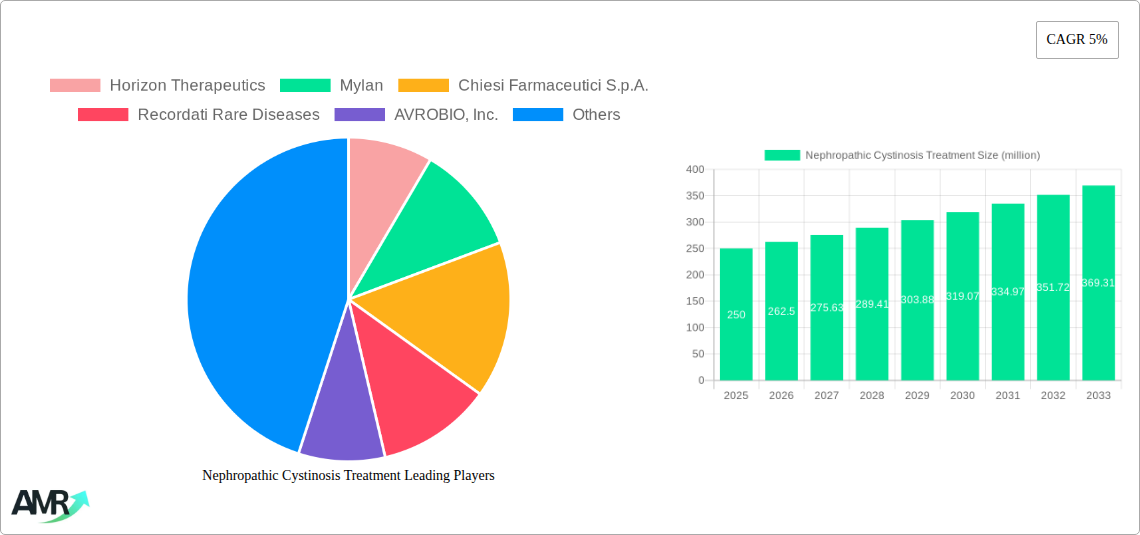Click the Nephropathic Cystinosis Treatment Leading Players title
The height and width of the screenshot is (535, 1140).
348,476
